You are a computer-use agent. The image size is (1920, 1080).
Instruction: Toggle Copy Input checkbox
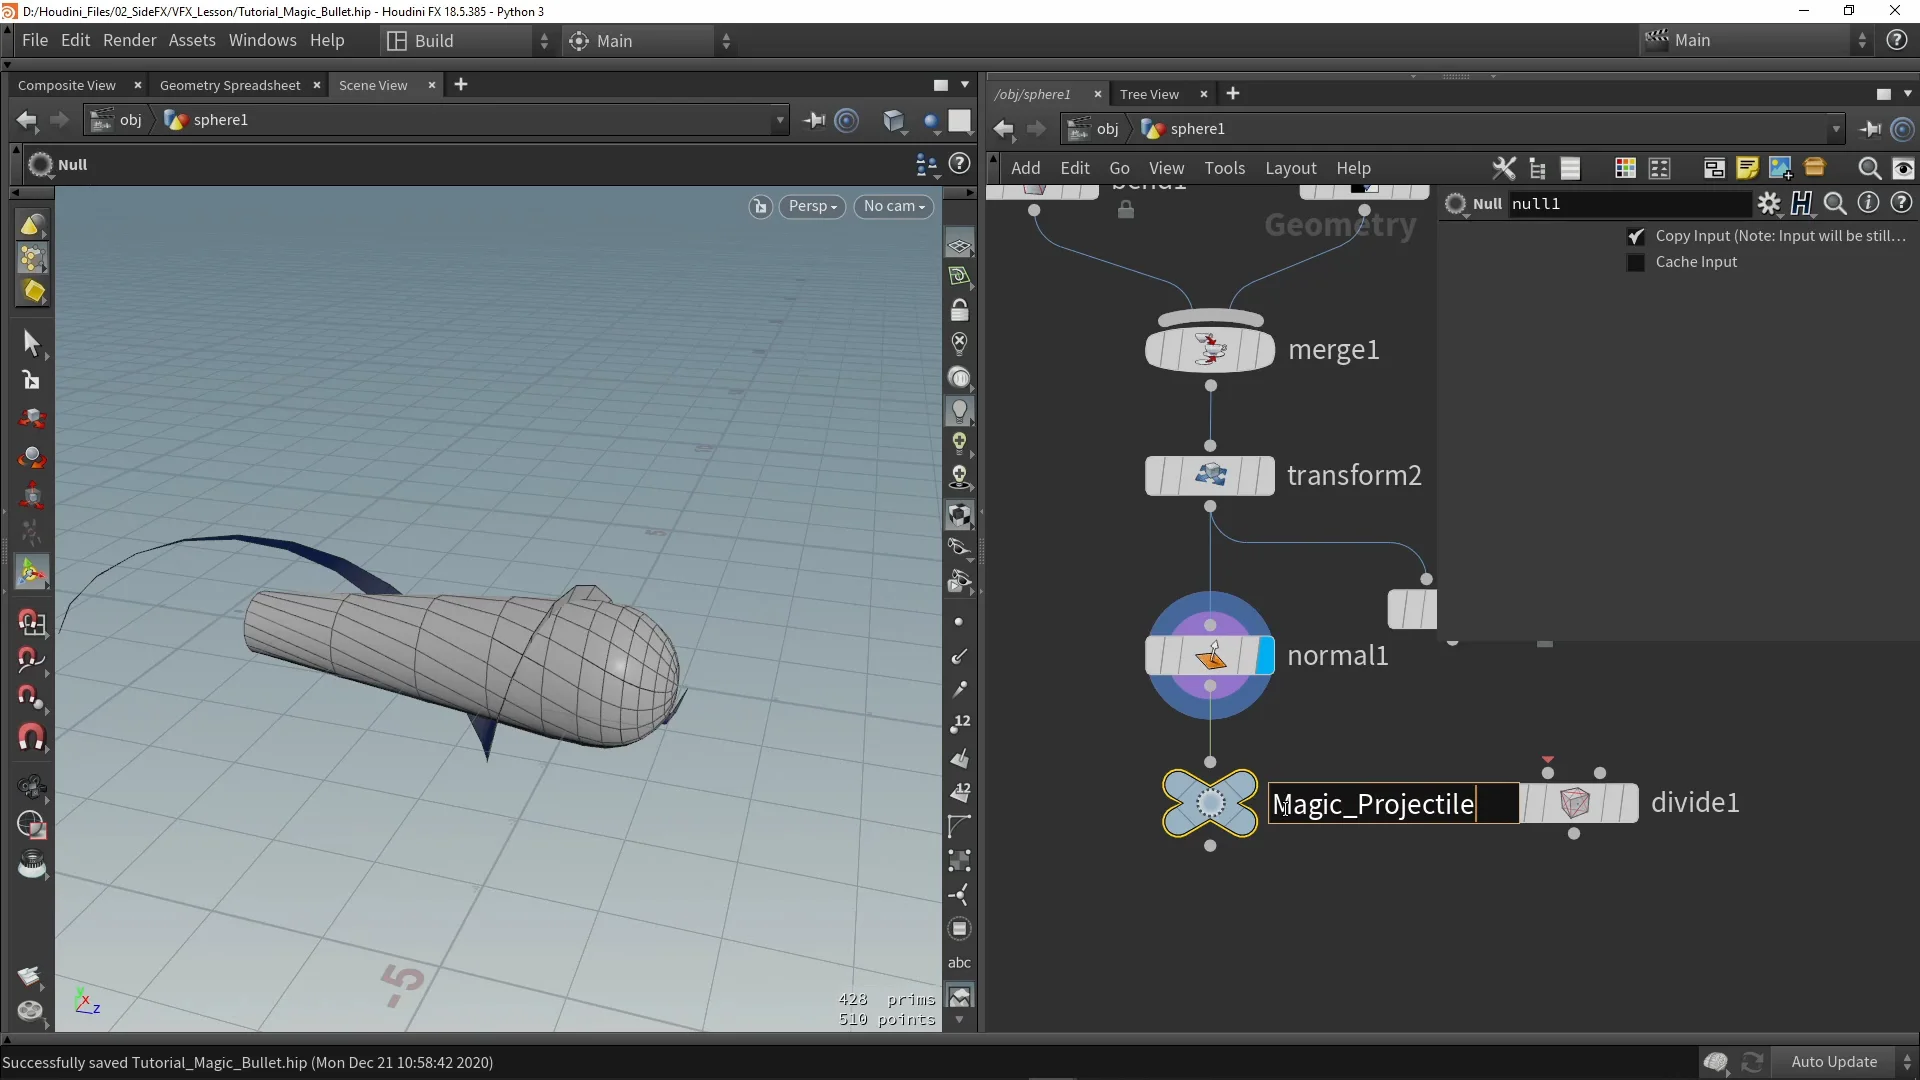pyautogui.click(x=1636, y=237)
